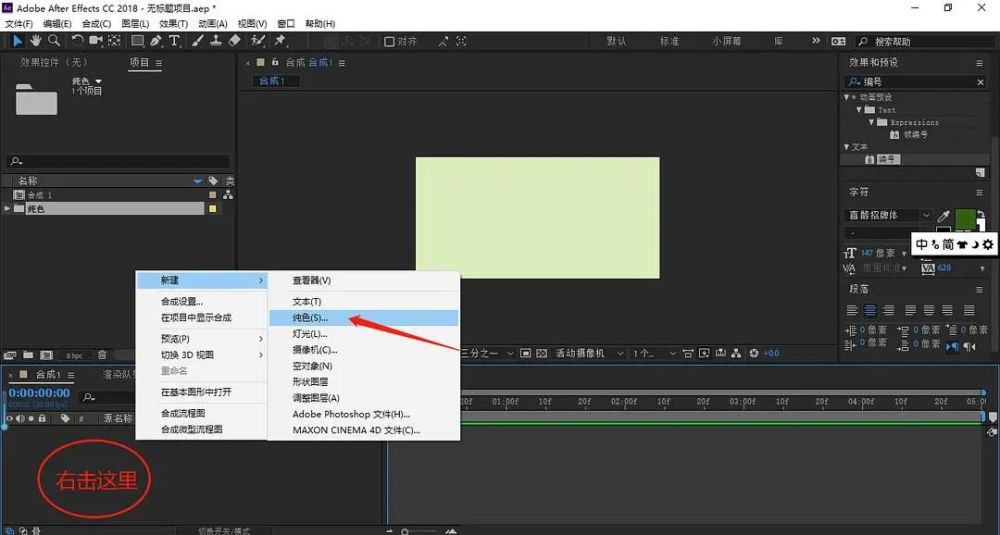This screenshot has width=1000, height=535.
Task: Click the eyedropper in Character panel
Action: (943, 216)
